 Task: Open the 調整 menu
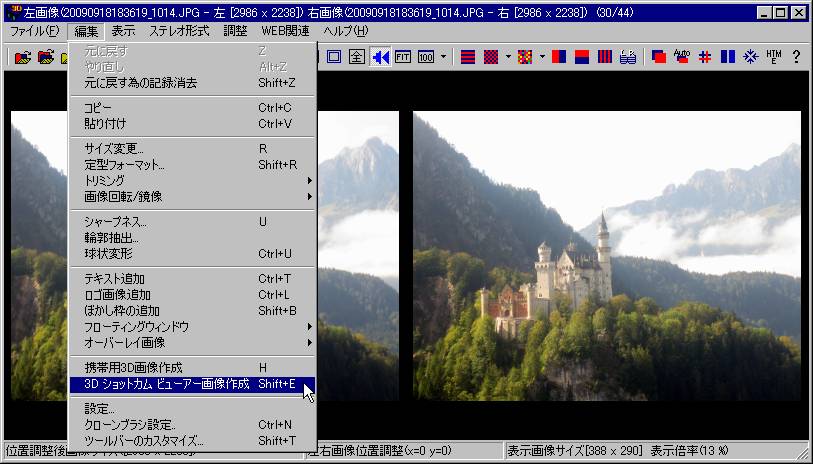click(x=235, y=31)
